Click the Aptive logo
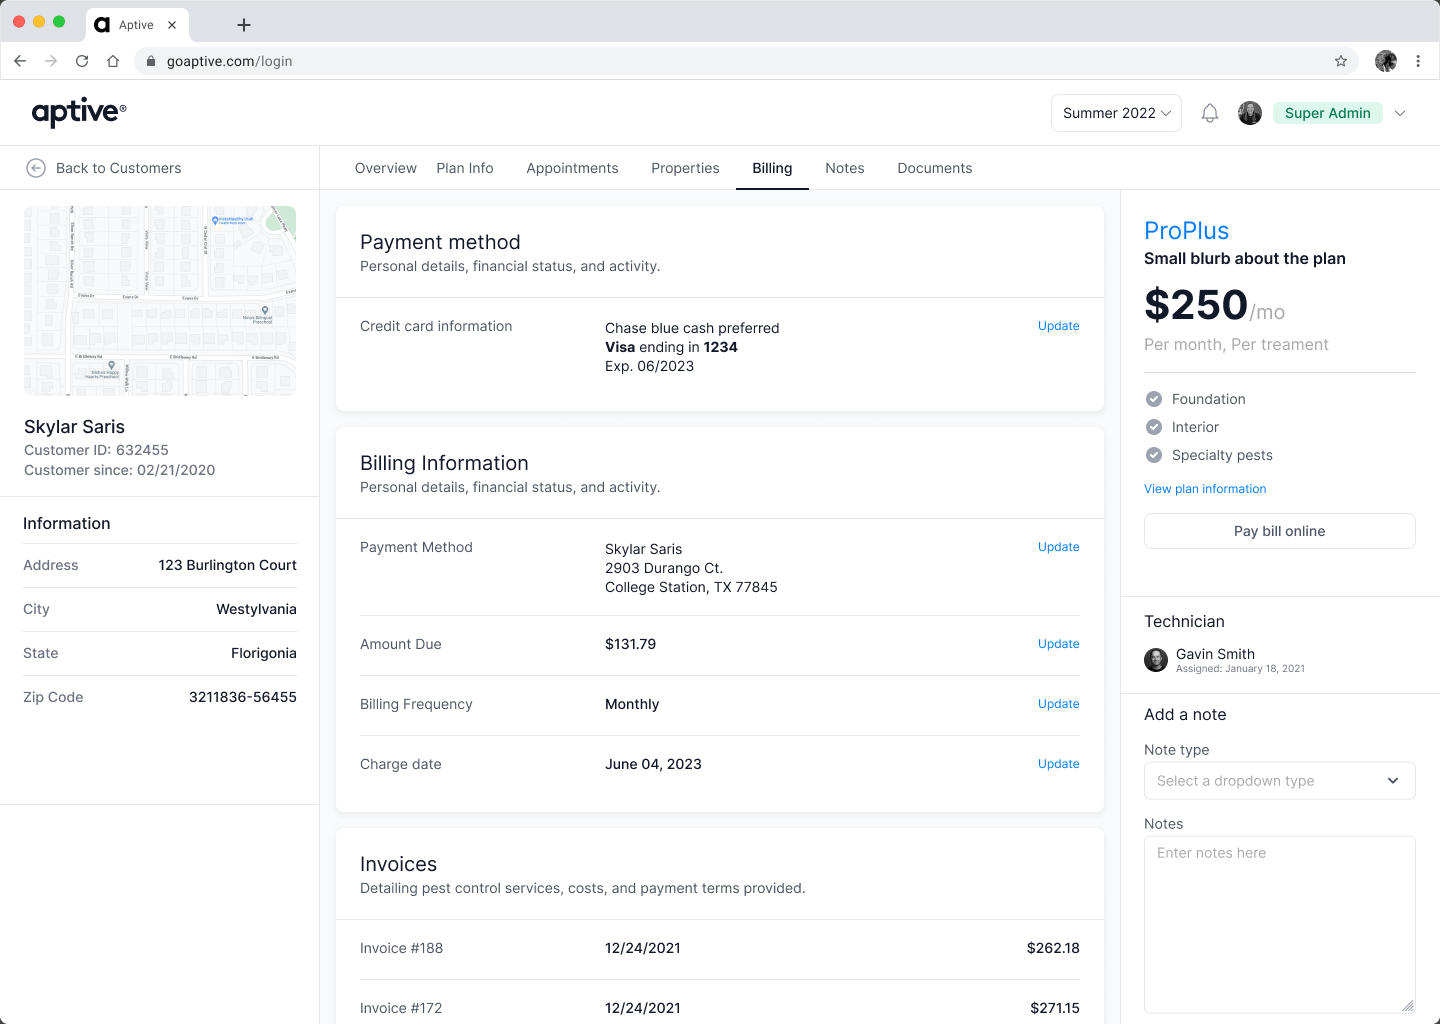Screen dimensions: 1440x1024 (x=79, y=112)
